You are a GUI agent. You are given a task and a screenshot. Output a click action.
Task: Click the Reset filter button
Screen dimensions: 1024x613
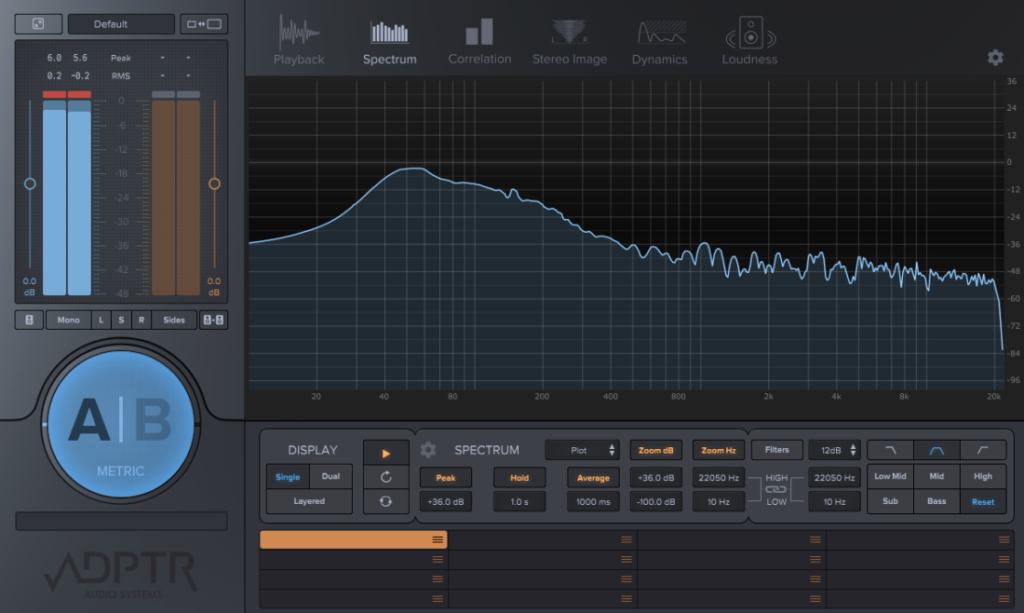coord(983,502)
